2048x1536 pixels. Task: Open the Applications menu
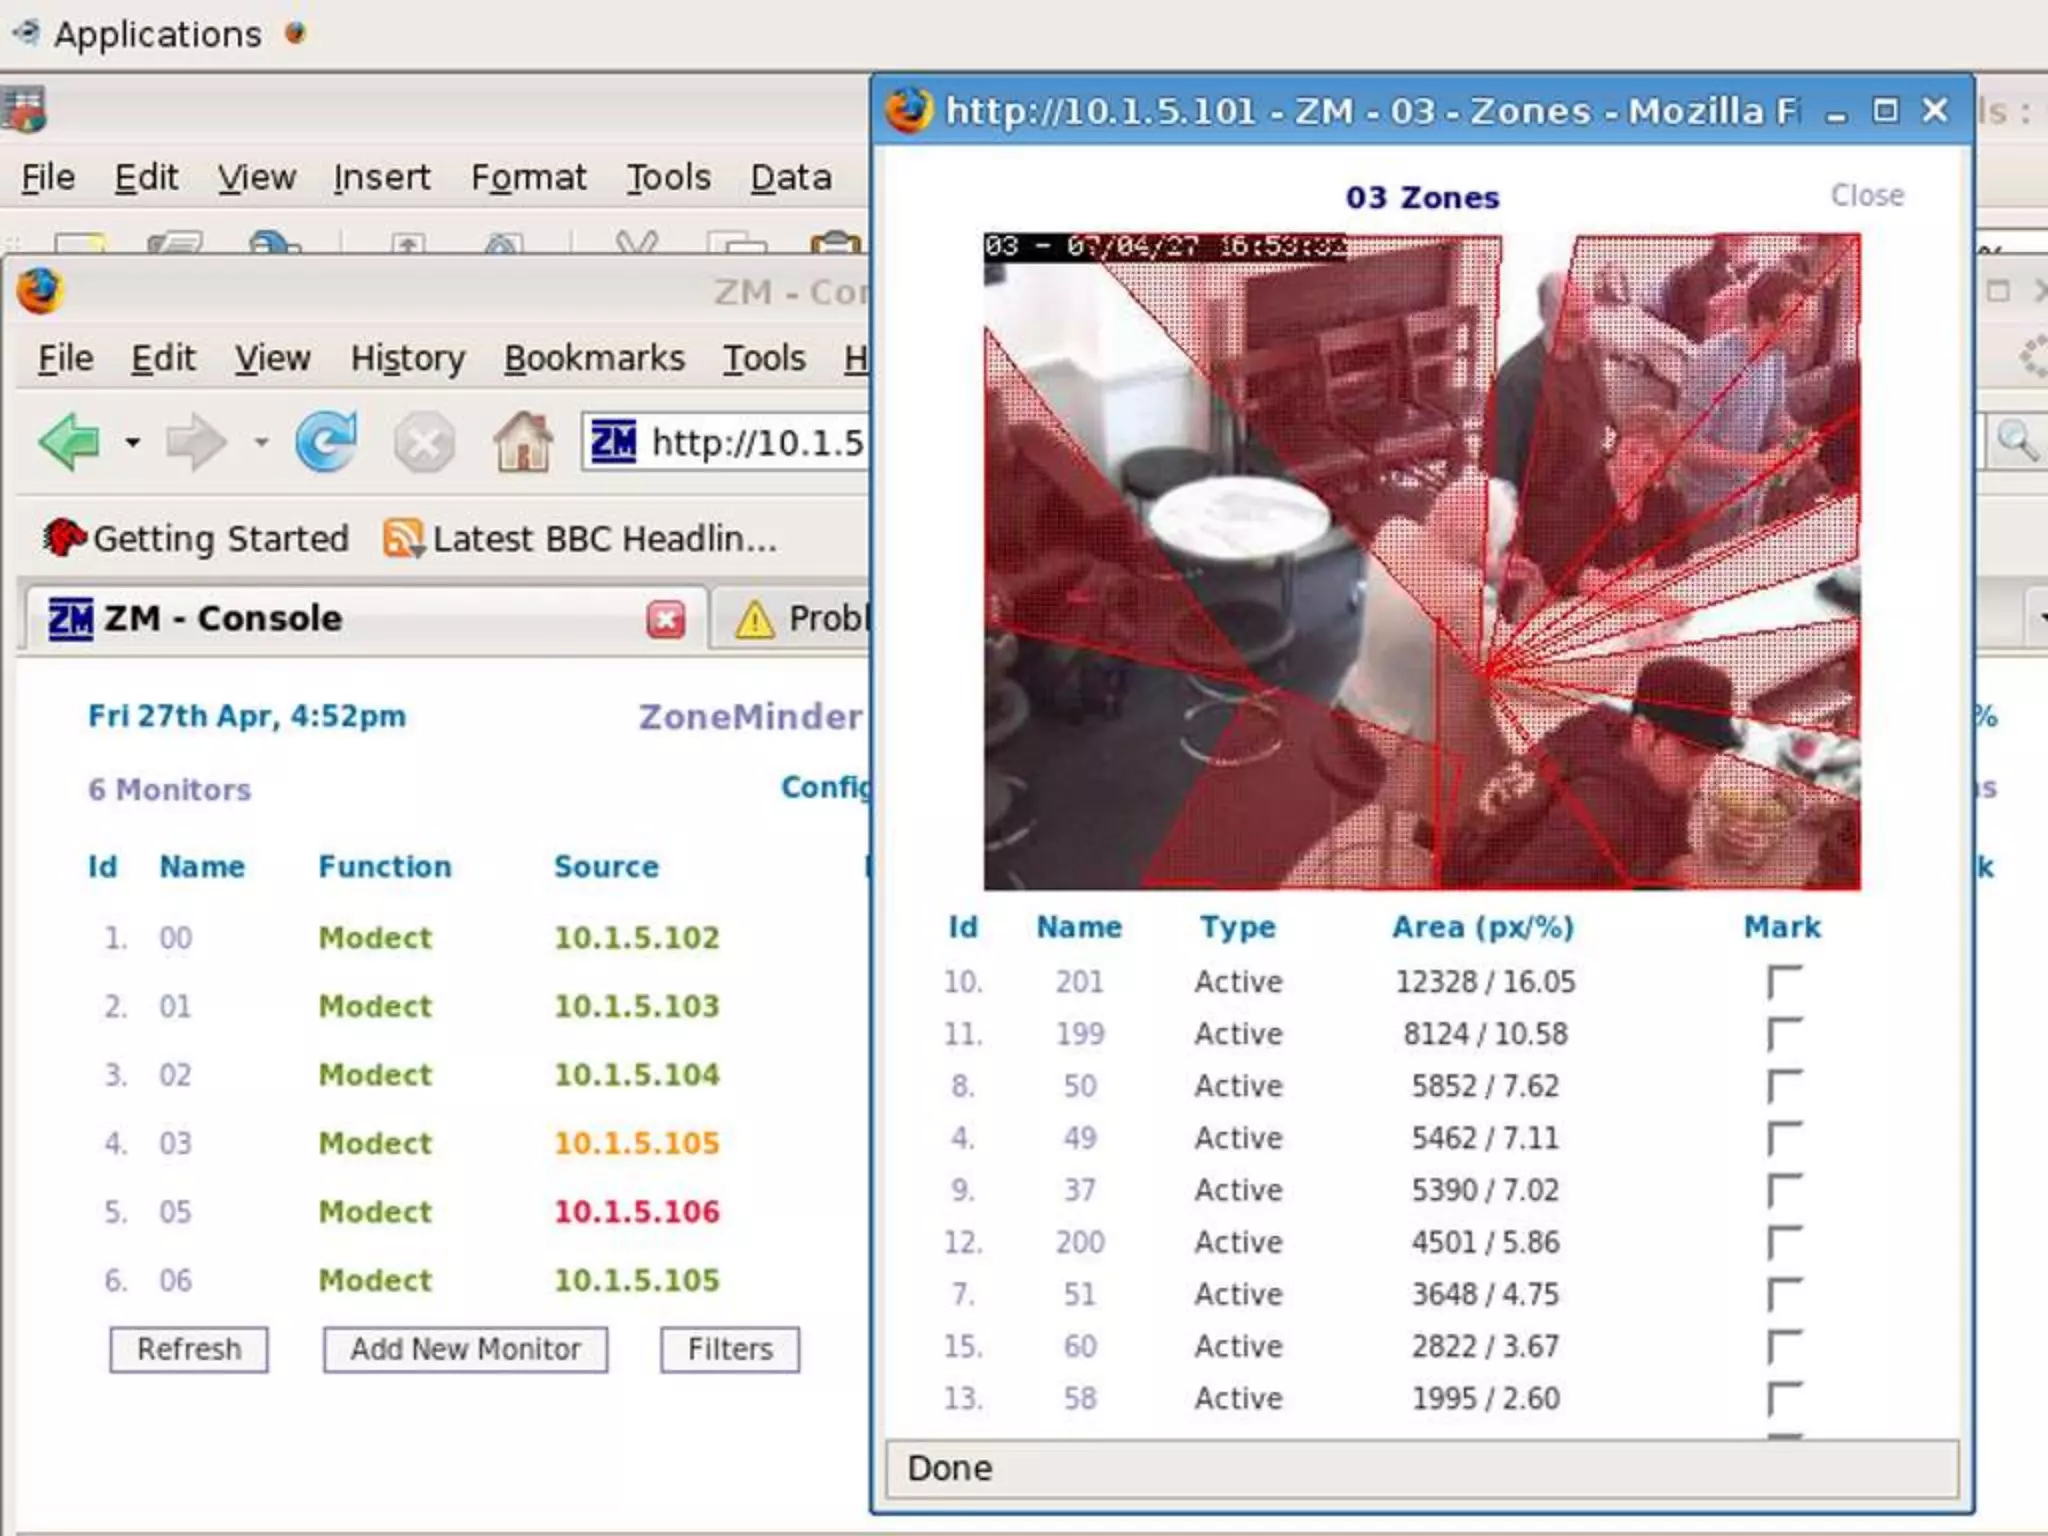click(157, 34)
